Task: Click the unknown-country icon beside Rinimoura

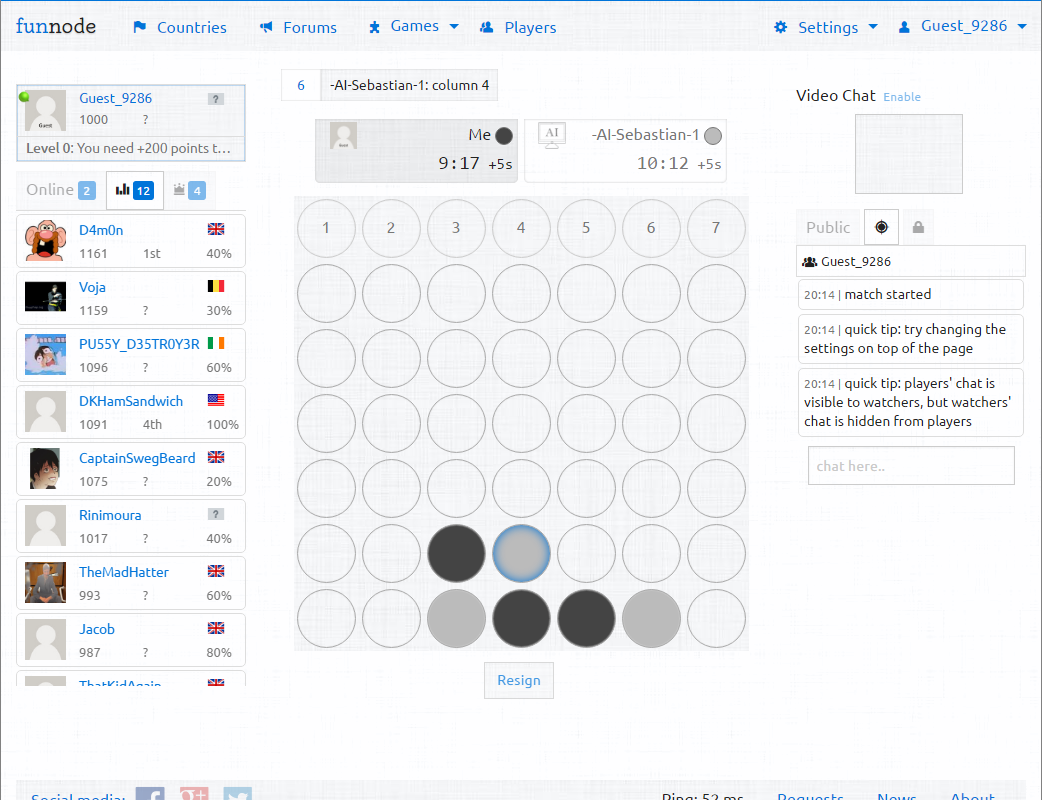Action: pos(216,514)
